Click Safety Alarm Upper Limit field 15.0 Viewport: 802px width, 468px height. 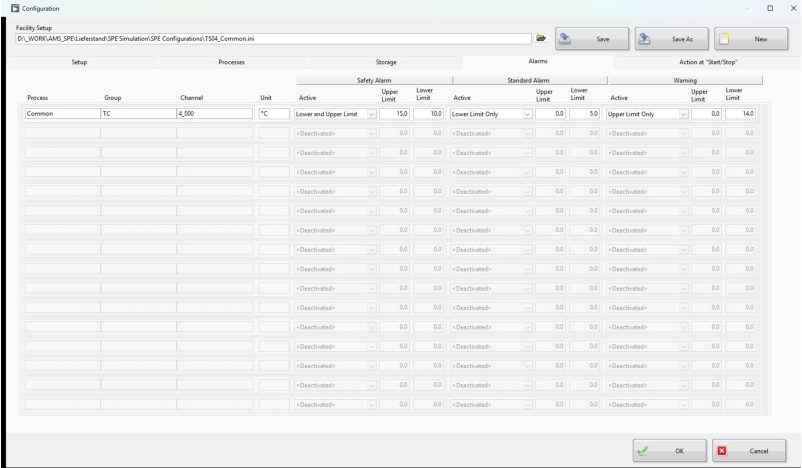(394, 114)
